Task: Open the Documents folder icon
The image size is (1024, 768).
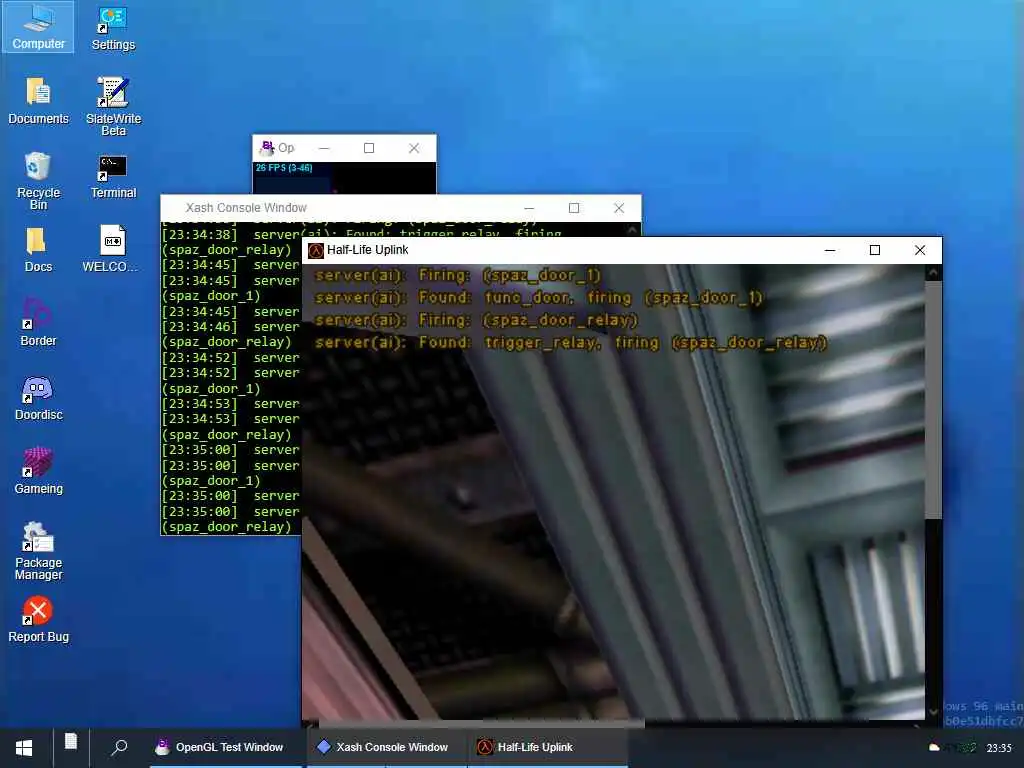Action: coord(38,101)
